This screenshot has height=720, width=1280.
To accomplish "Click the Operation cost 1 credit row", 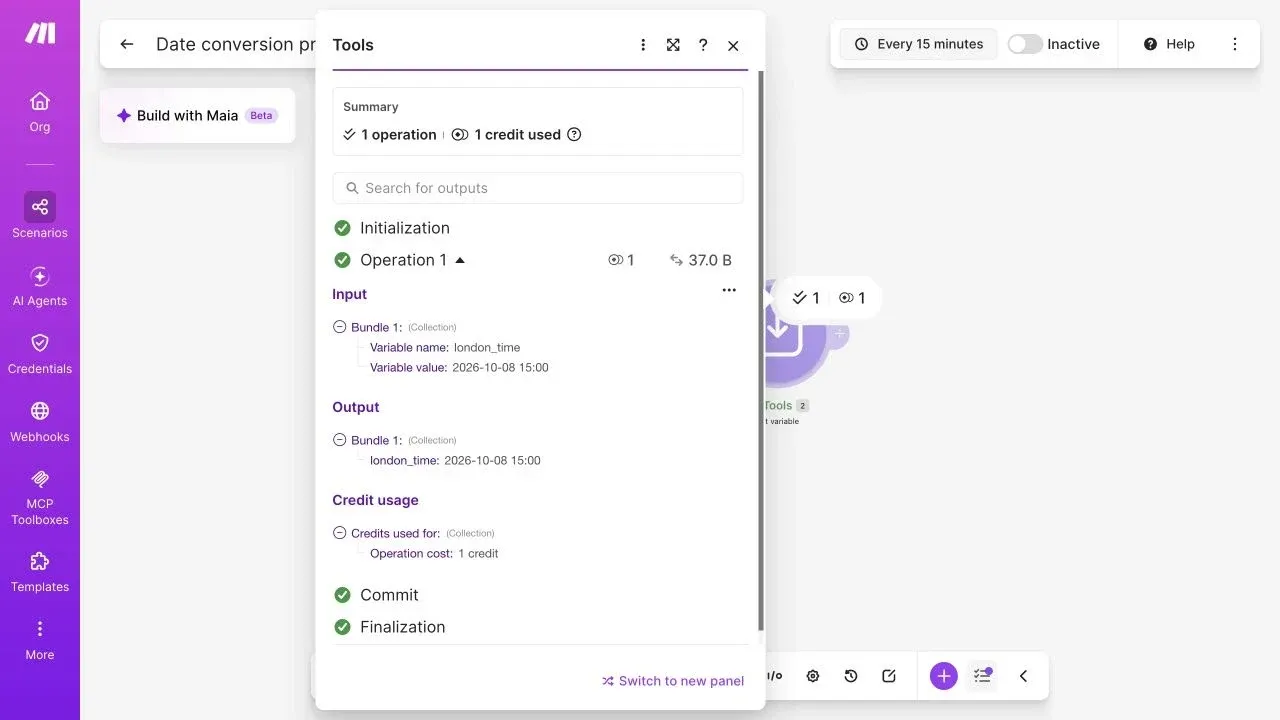I will click(x=434, y=553).
